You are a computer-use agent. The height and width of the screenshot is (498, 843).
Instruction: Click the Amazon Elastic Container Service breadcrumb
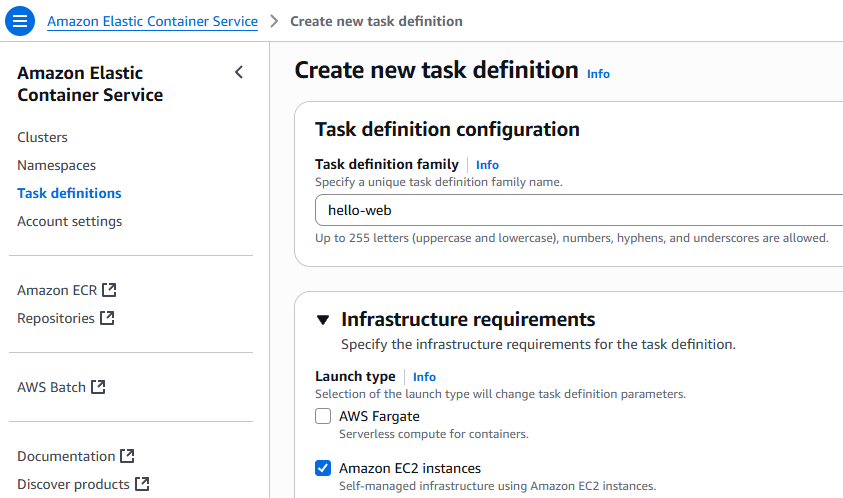(152, 21)
